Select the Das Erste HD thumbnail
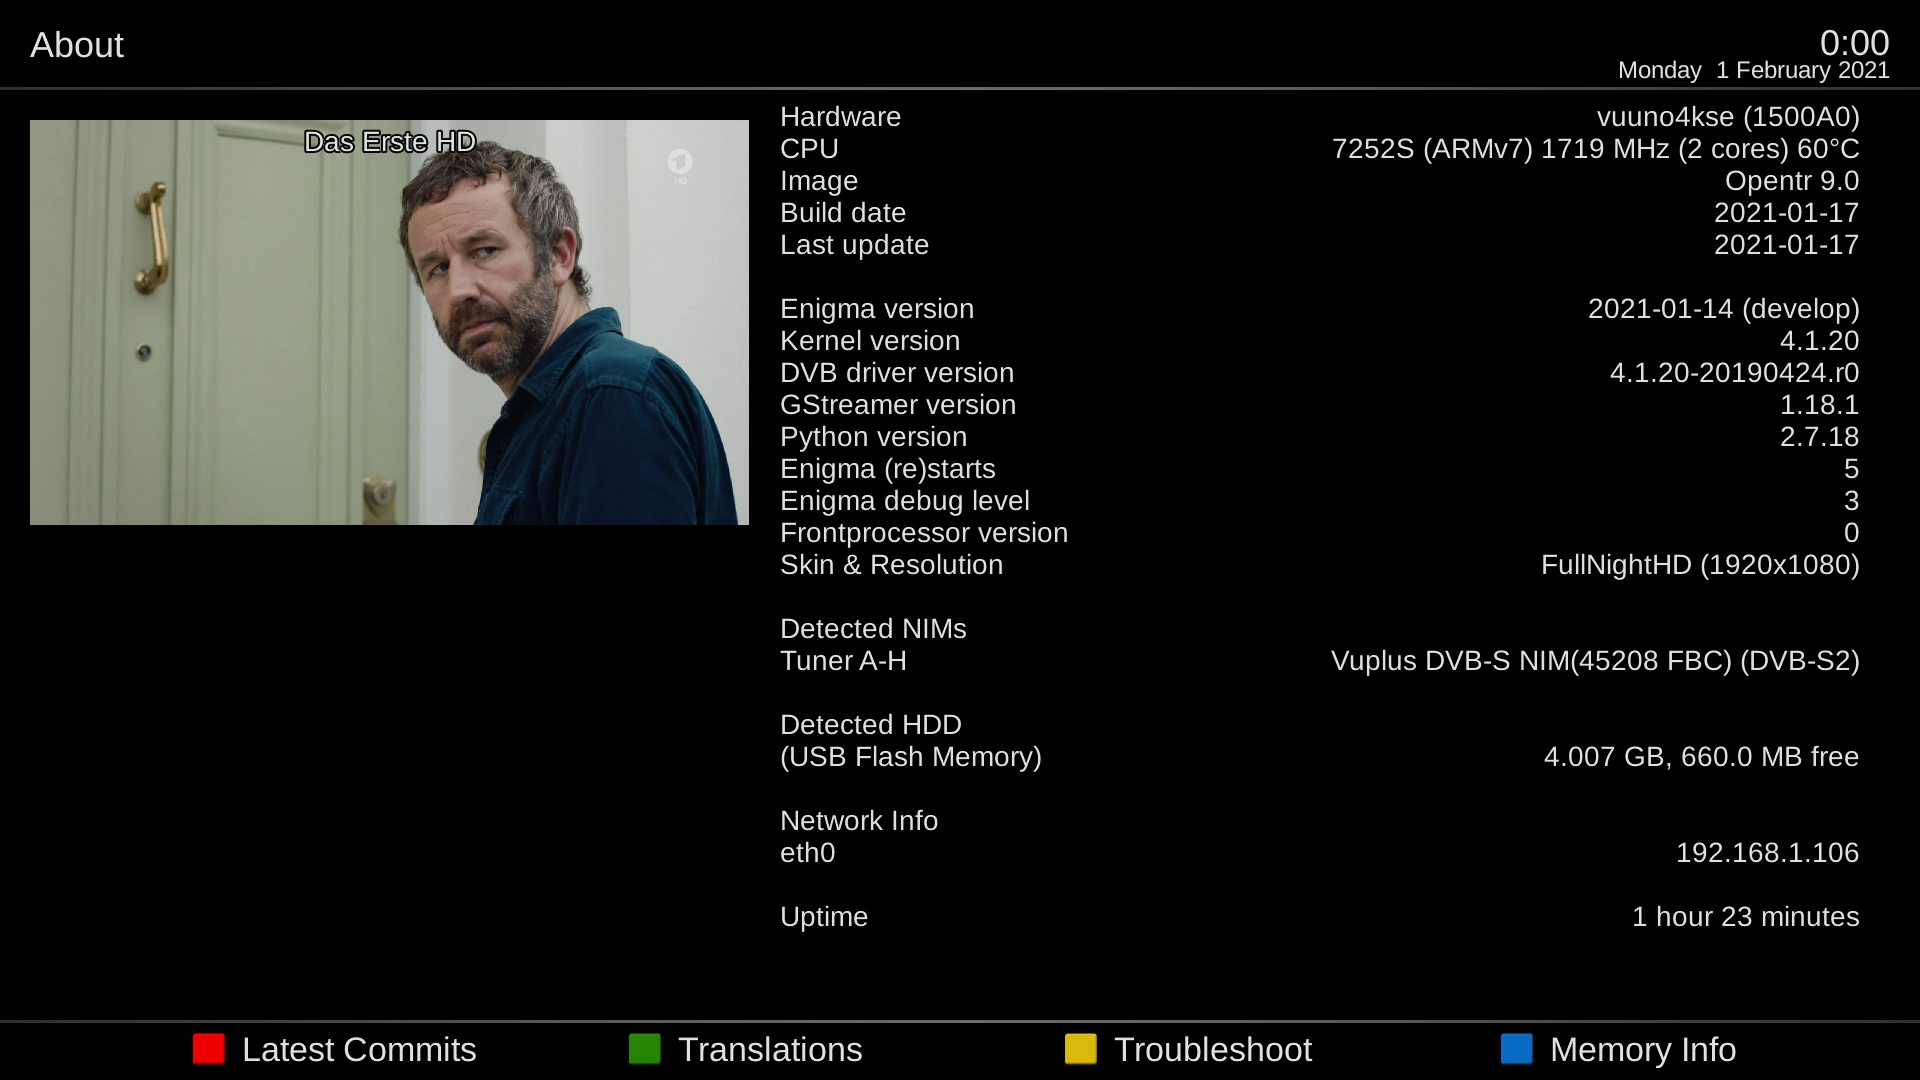The width and height of the screenshot is (1920, 1080). [x=389, y=322]
